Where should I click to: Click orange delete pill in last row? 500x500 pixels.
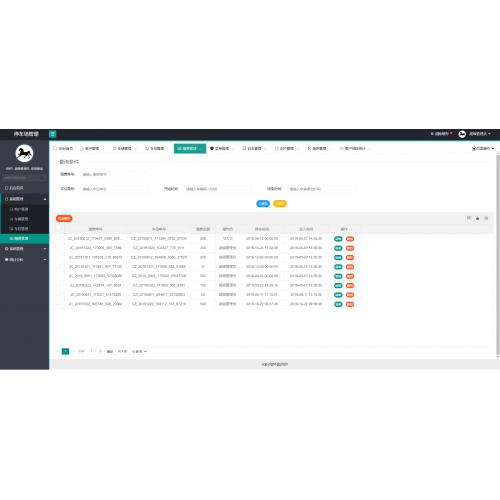coord(350,304)
